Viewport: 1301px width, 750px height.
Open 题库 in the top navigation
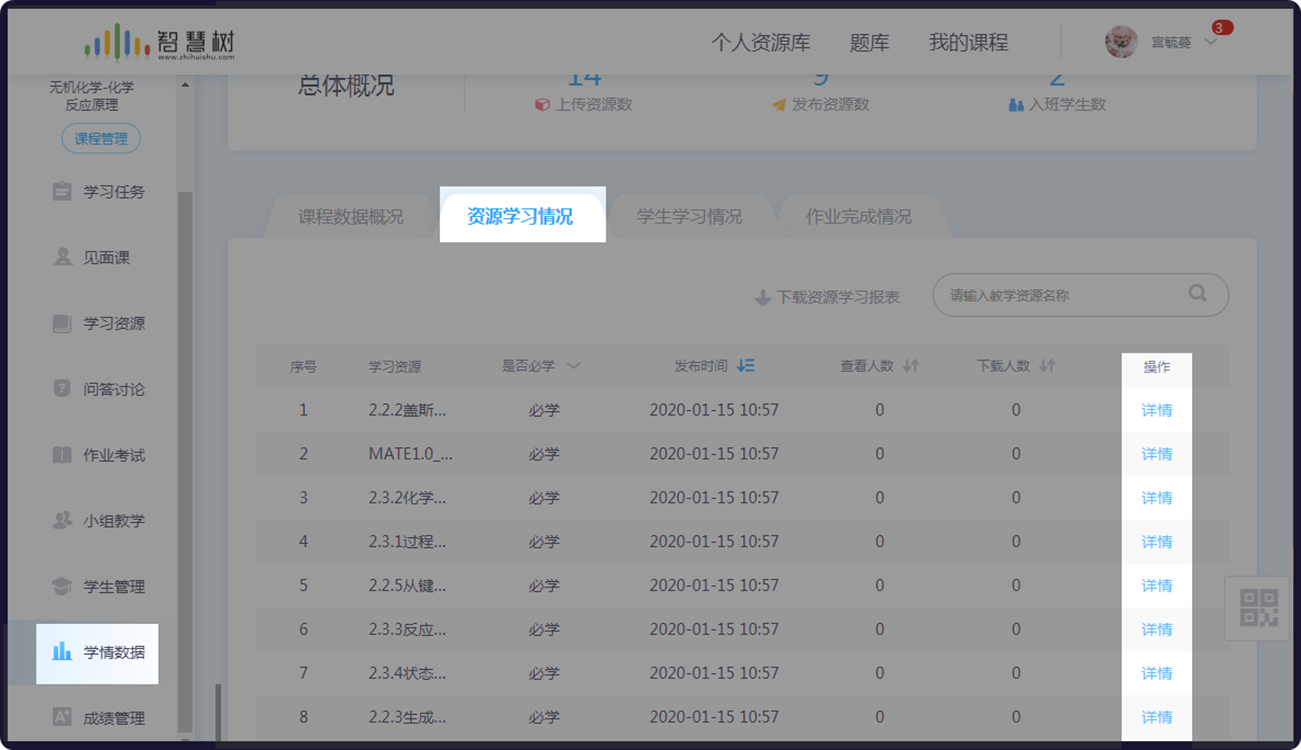point(868,42)
